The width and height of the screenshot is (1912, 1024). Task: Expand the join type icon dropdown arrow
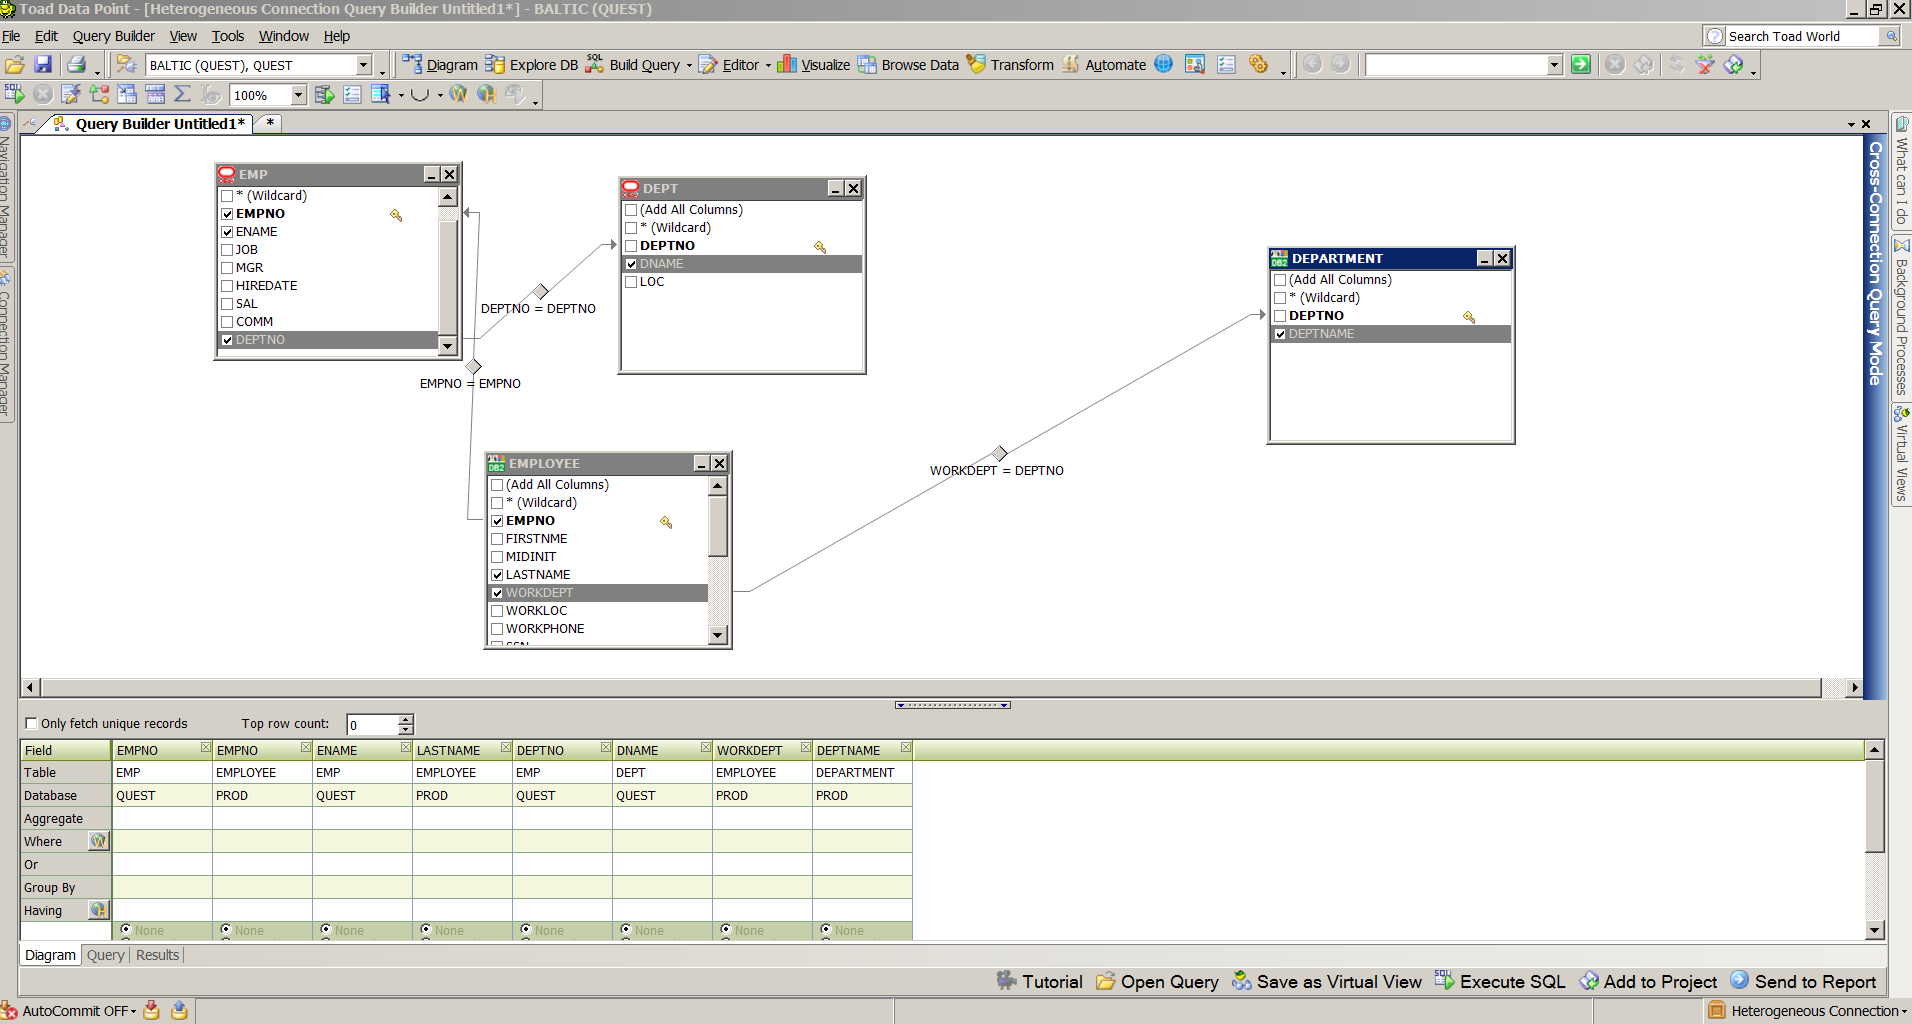click(x=440, y=95)
